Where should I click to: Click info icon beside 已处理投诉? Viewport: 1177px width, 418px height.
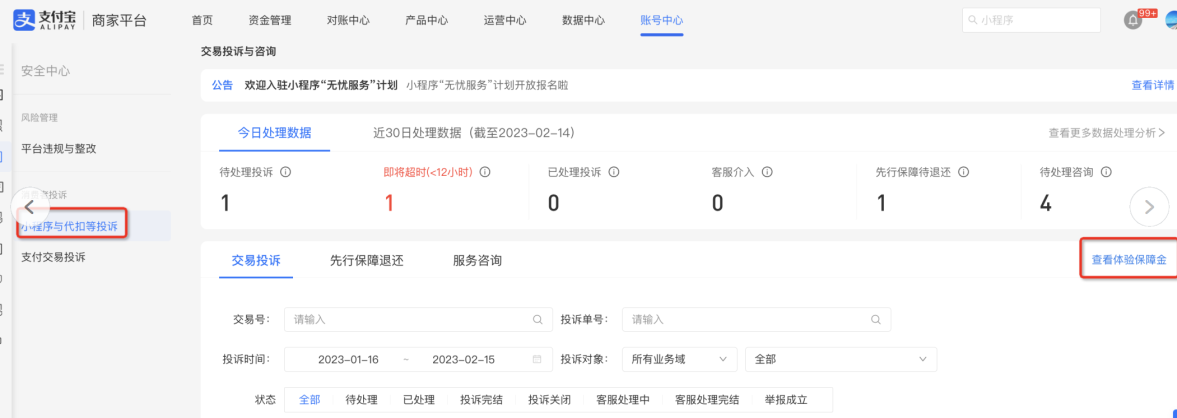coord(614,172)
